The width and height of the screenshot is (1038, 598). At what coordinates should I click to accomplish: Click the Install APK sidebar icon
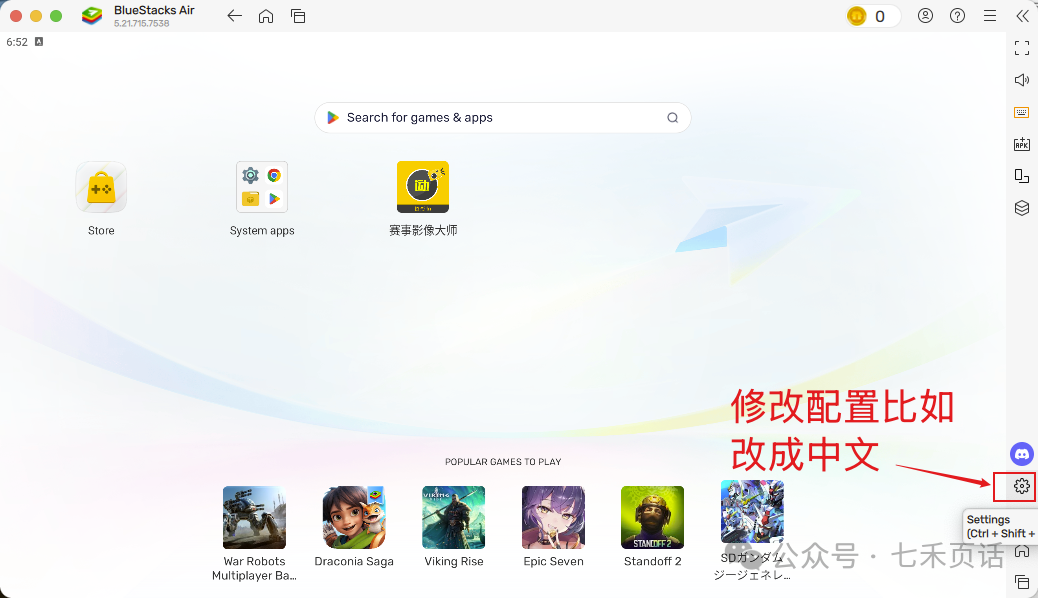[x=1021, y=144]
